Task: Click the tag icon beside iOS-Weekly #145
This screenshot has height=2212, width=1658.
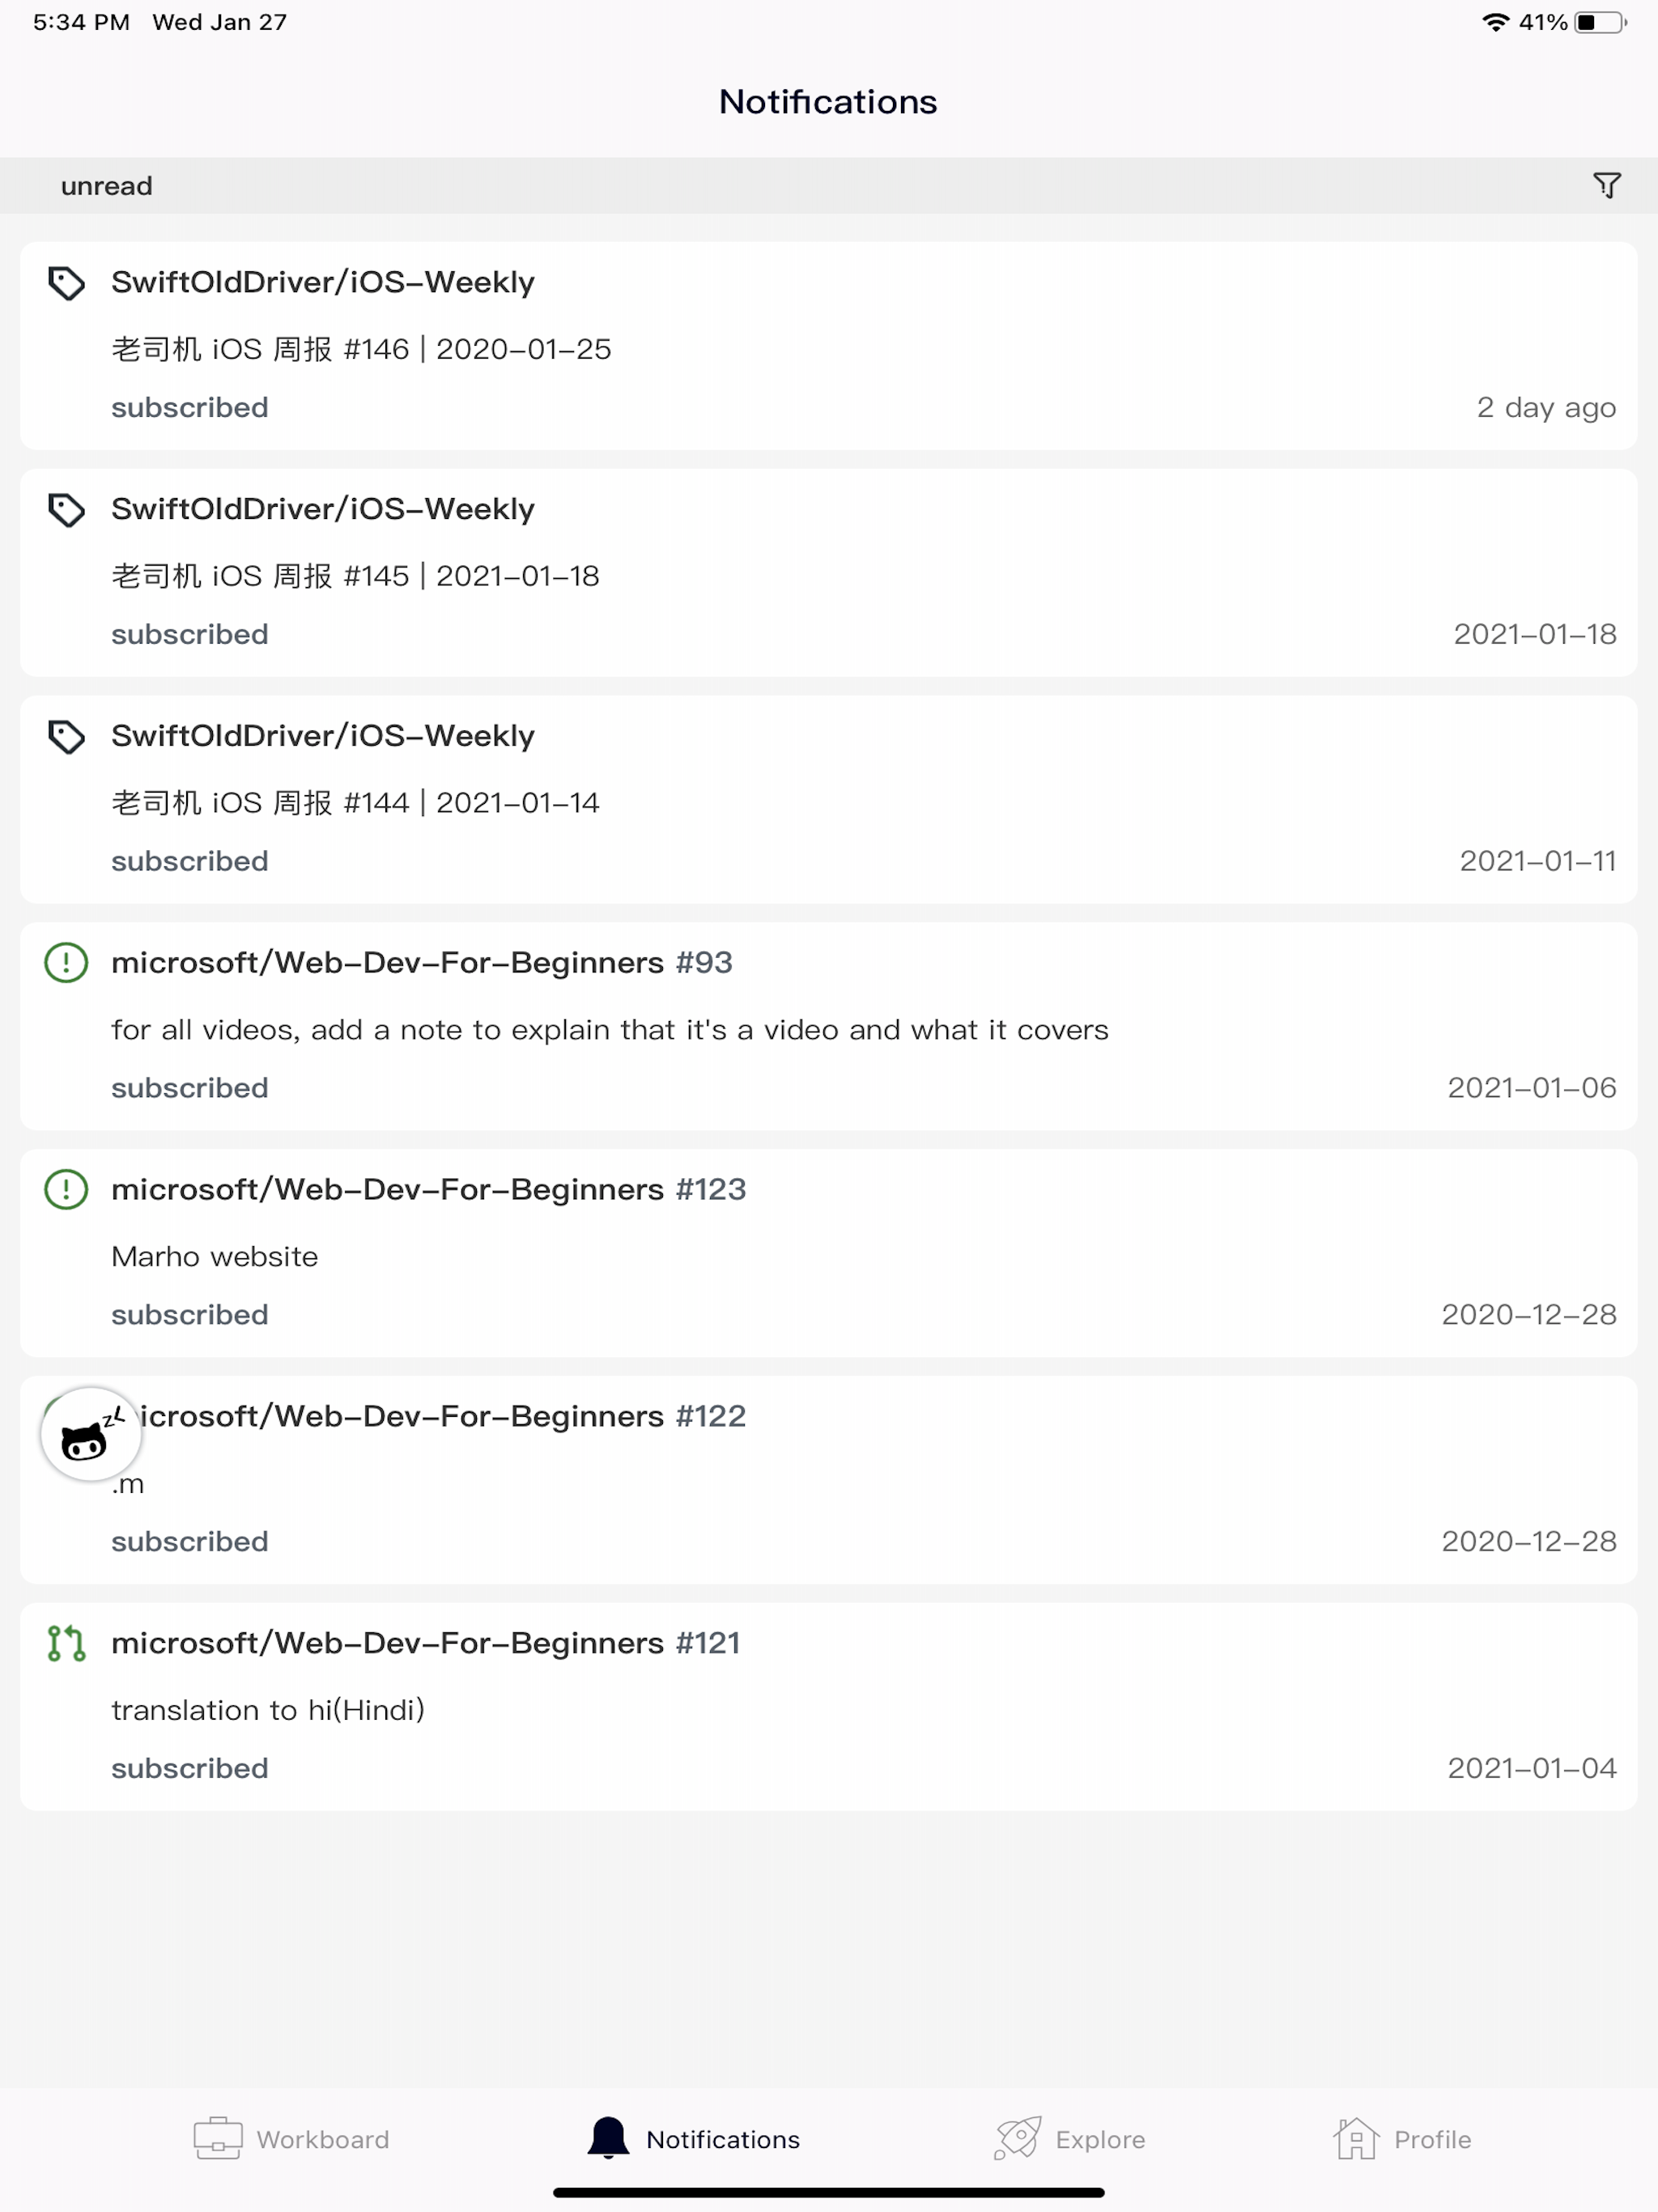Action: [x=67, y=511]
